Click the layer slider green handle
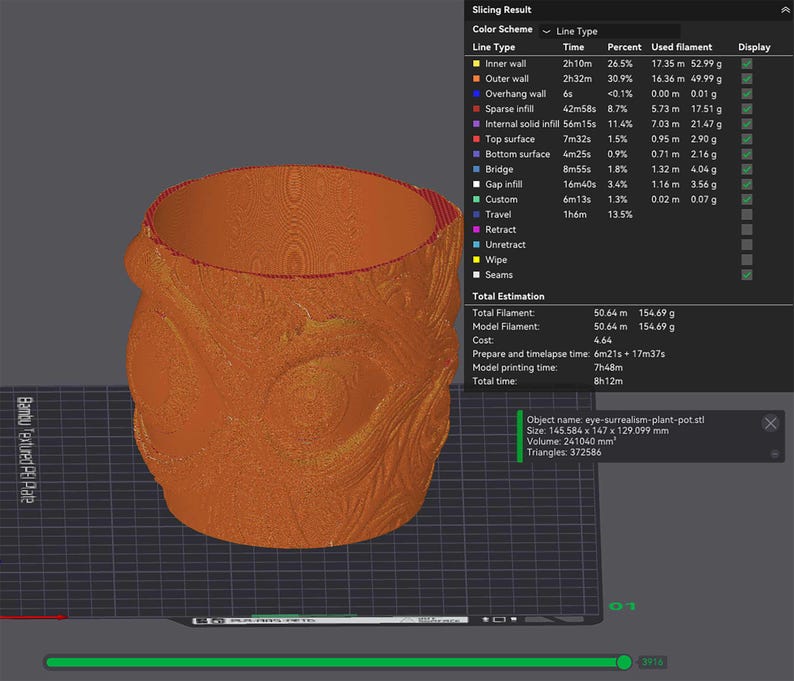Viewport: 794px width, 681px height. click(624, 662)
